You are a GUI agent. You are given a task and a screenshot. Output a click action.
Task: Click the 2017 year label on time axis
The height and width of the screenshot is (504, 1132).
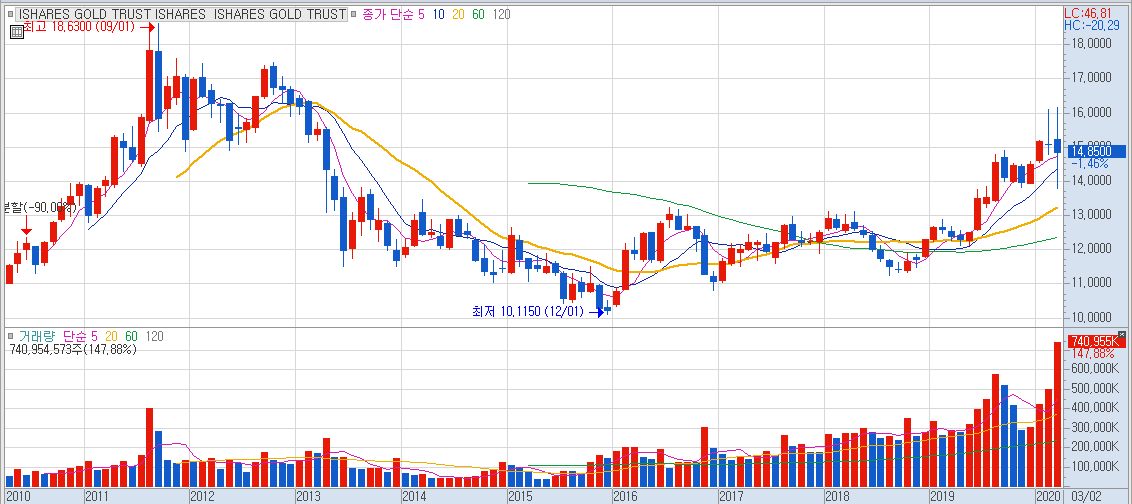point(731,496)
